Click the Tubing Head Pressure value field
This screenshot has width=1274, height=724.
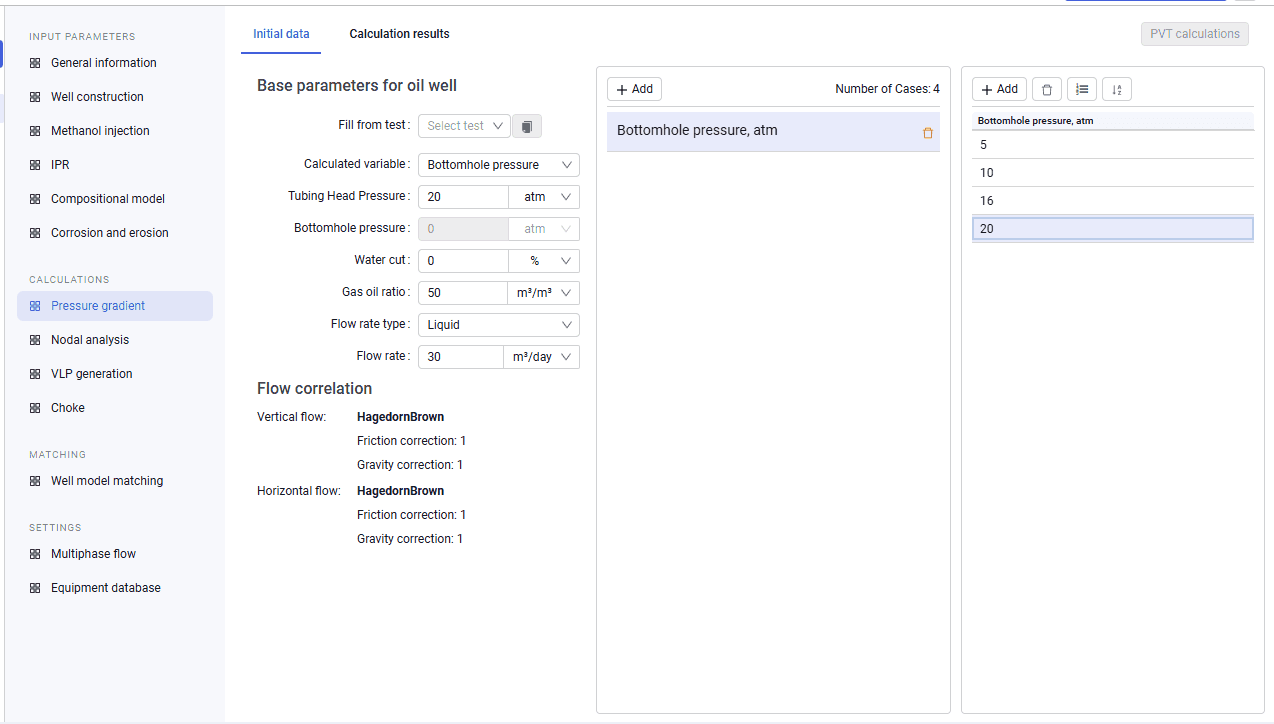tap(463, 197)
